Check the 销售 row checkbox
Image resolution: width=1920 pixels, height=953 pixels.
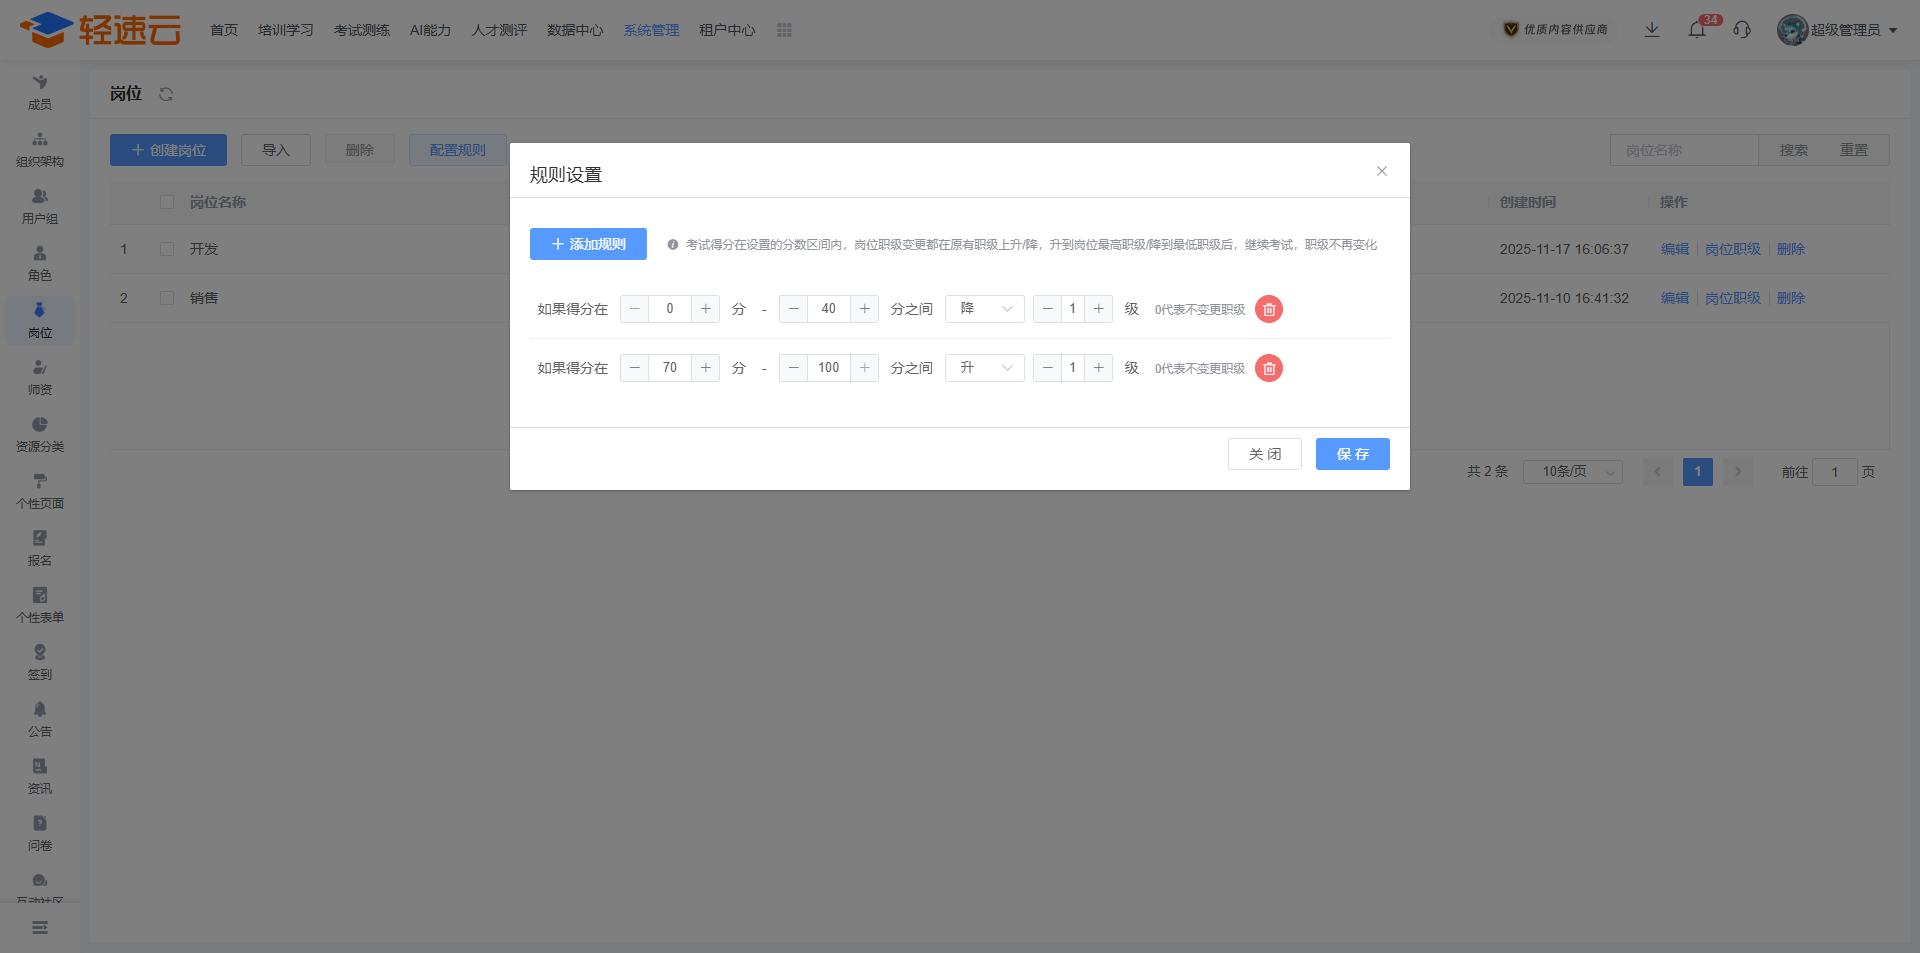167,298
